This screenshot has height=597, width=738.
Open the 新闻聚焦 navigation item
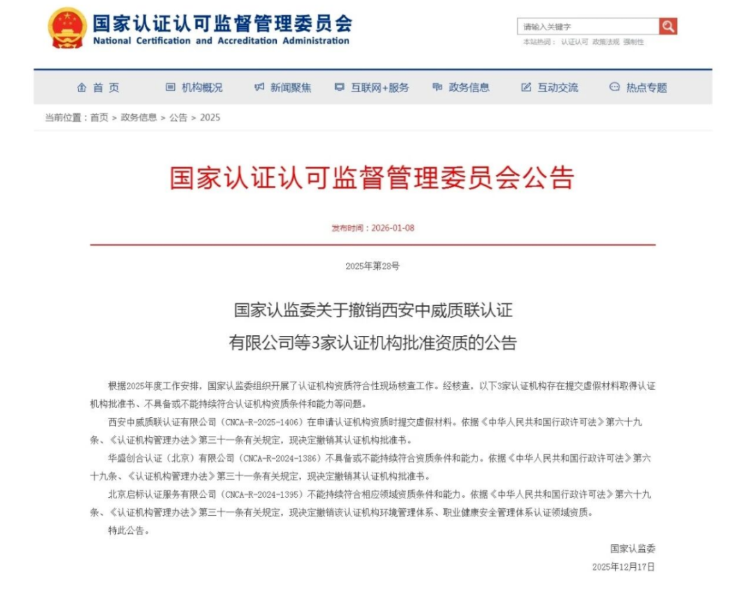[290, 88]
